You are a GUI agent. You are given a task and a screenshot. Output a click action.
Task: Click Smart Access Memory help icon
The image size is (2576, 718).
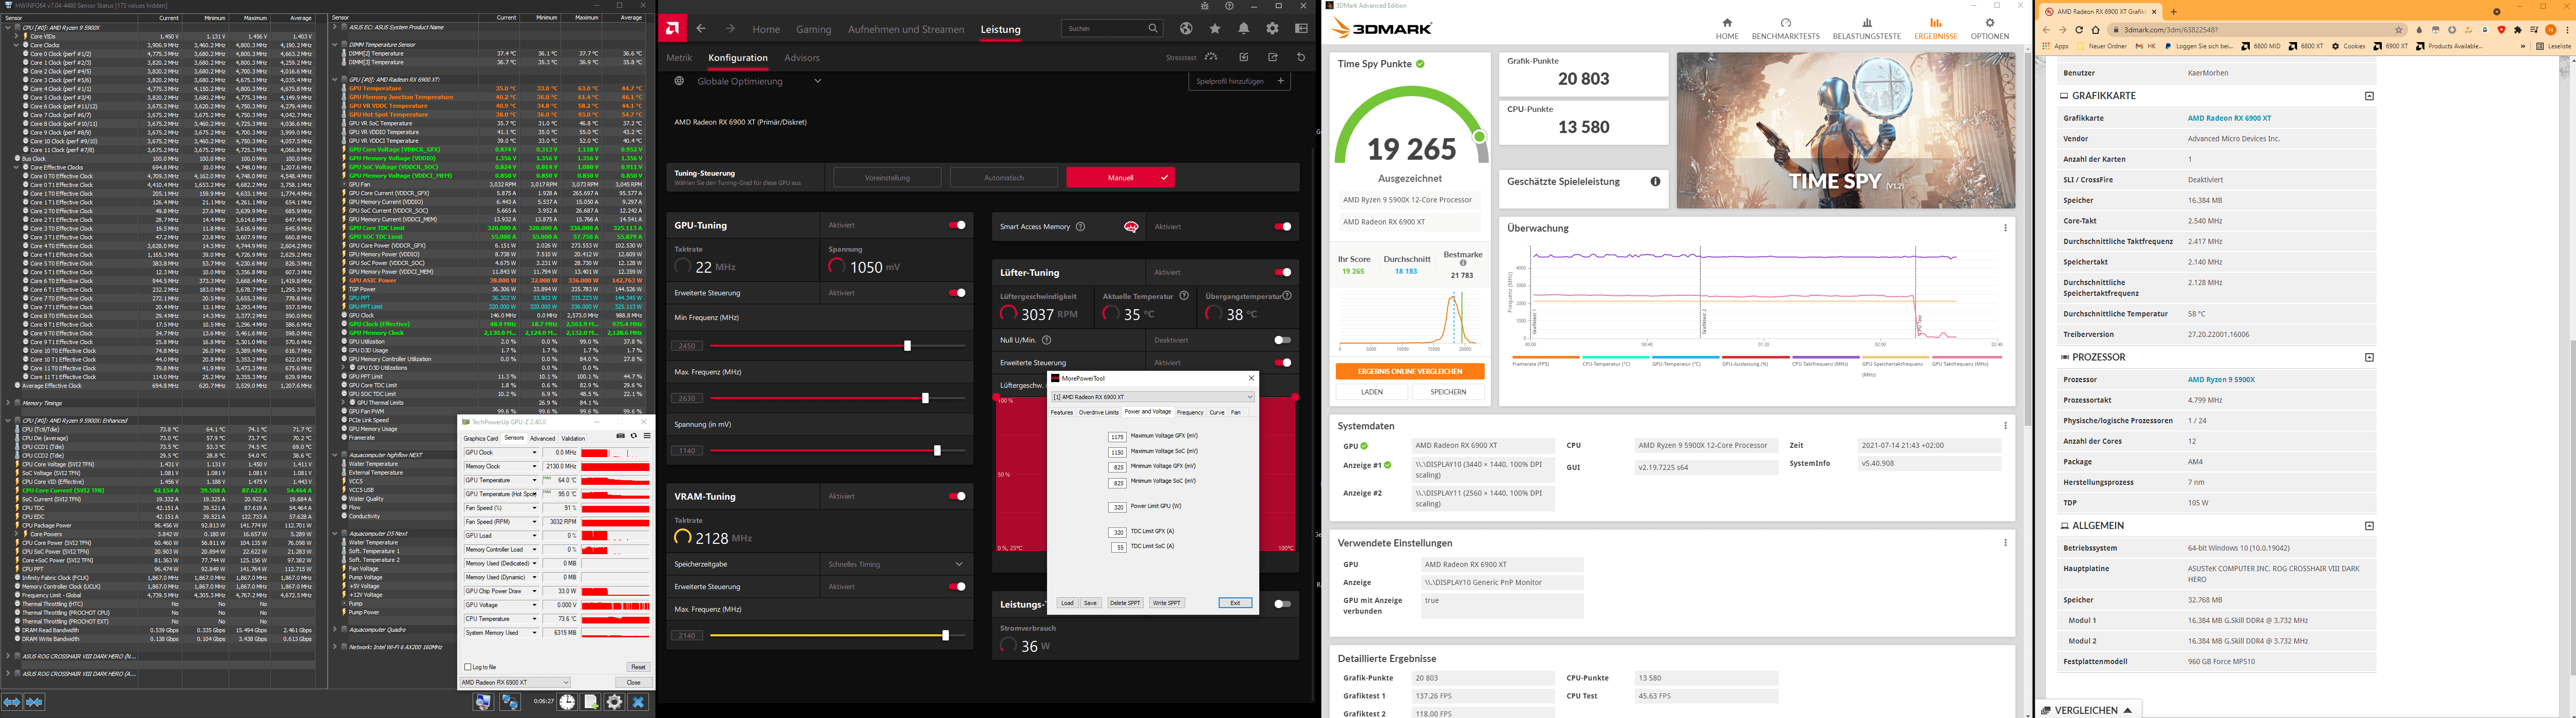click(1080, 227)
